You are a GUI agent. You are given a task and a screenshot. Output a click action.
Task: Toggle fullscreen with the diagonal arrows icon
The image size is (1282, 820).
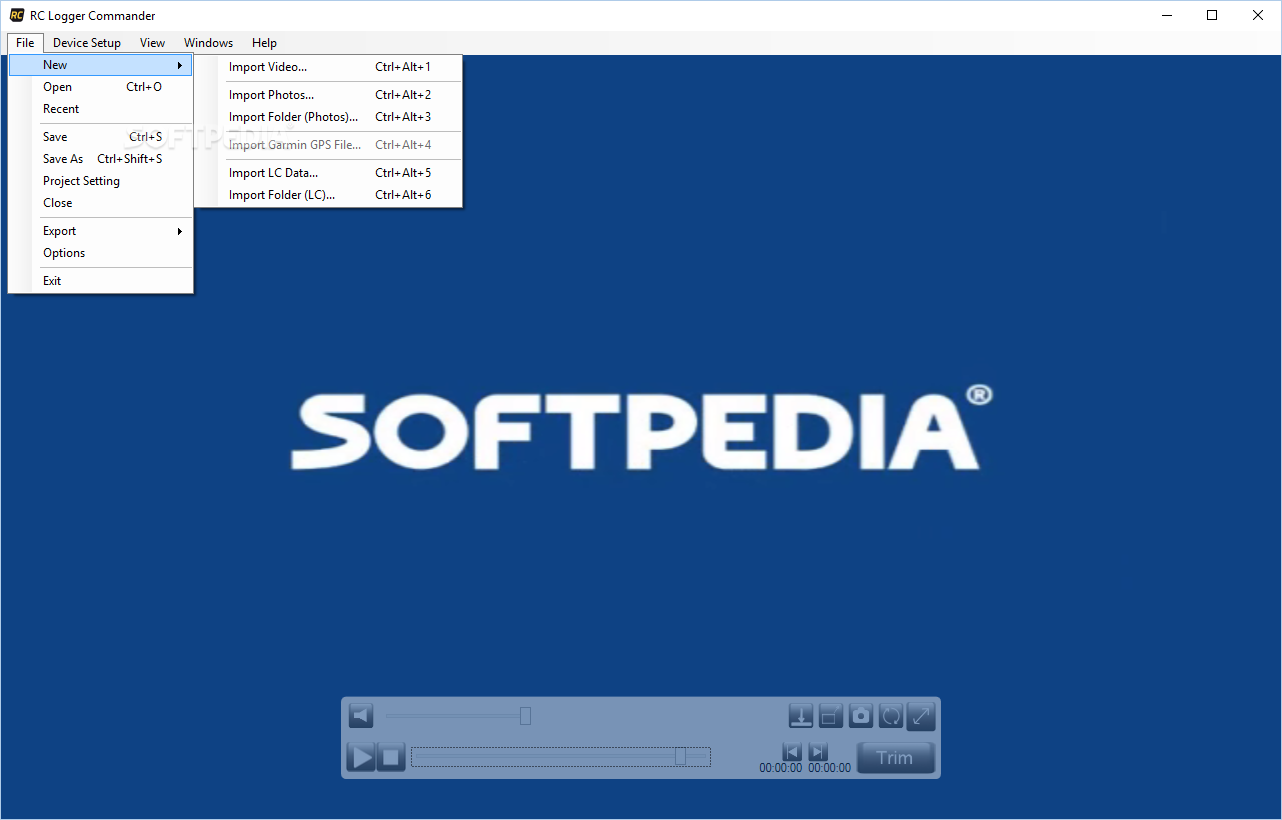coord(921,716)
